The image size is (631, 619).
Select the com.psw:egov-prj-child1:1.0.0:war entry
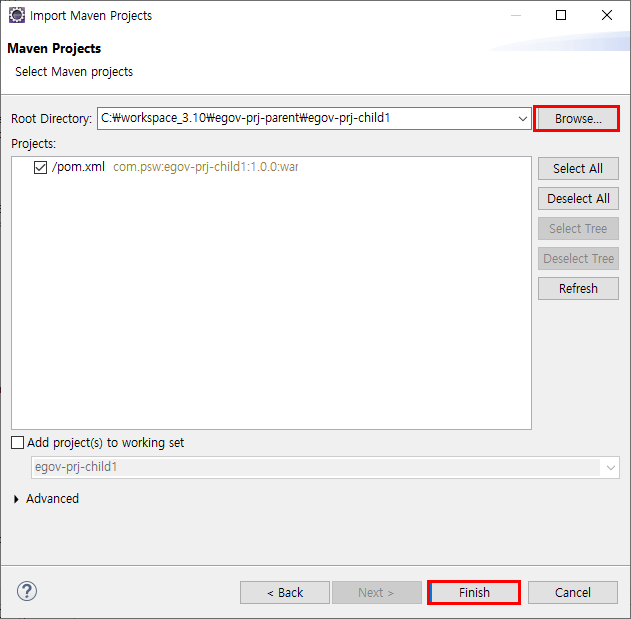pos(206,167)
